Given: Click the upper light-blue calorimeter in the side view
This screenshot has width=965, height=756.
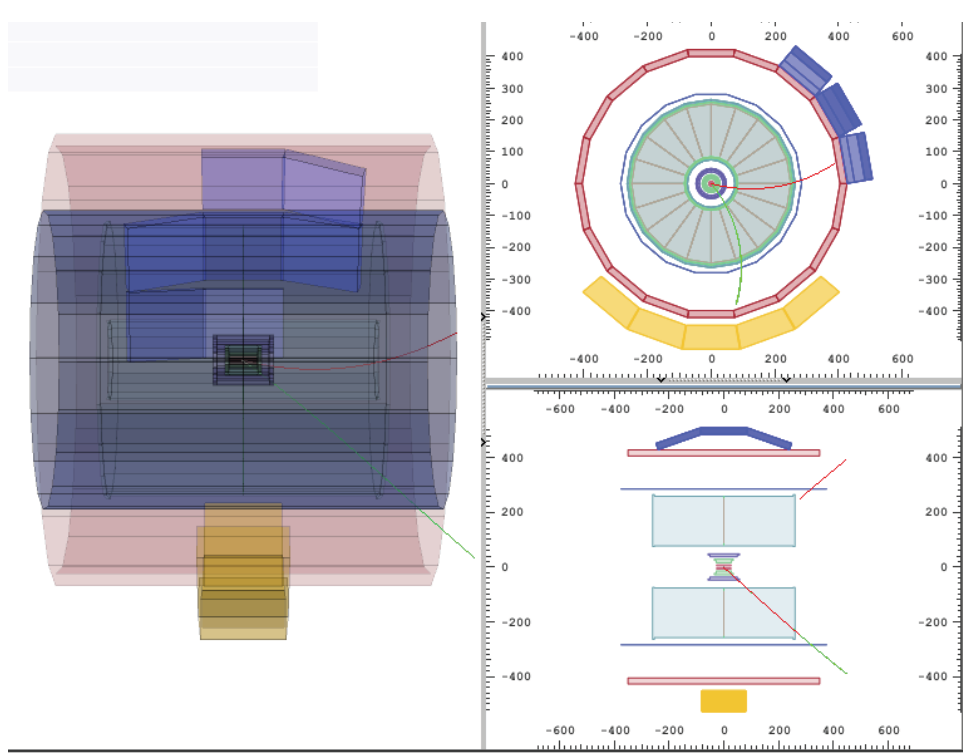Looking at the screenshot, I should tap(724, 520).
